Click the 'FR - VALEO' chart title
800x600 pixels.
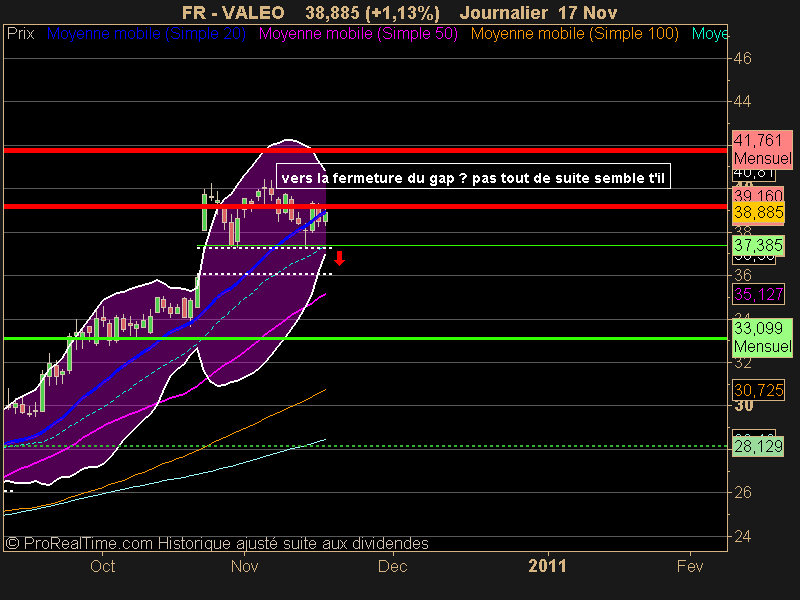pos(233,12)
